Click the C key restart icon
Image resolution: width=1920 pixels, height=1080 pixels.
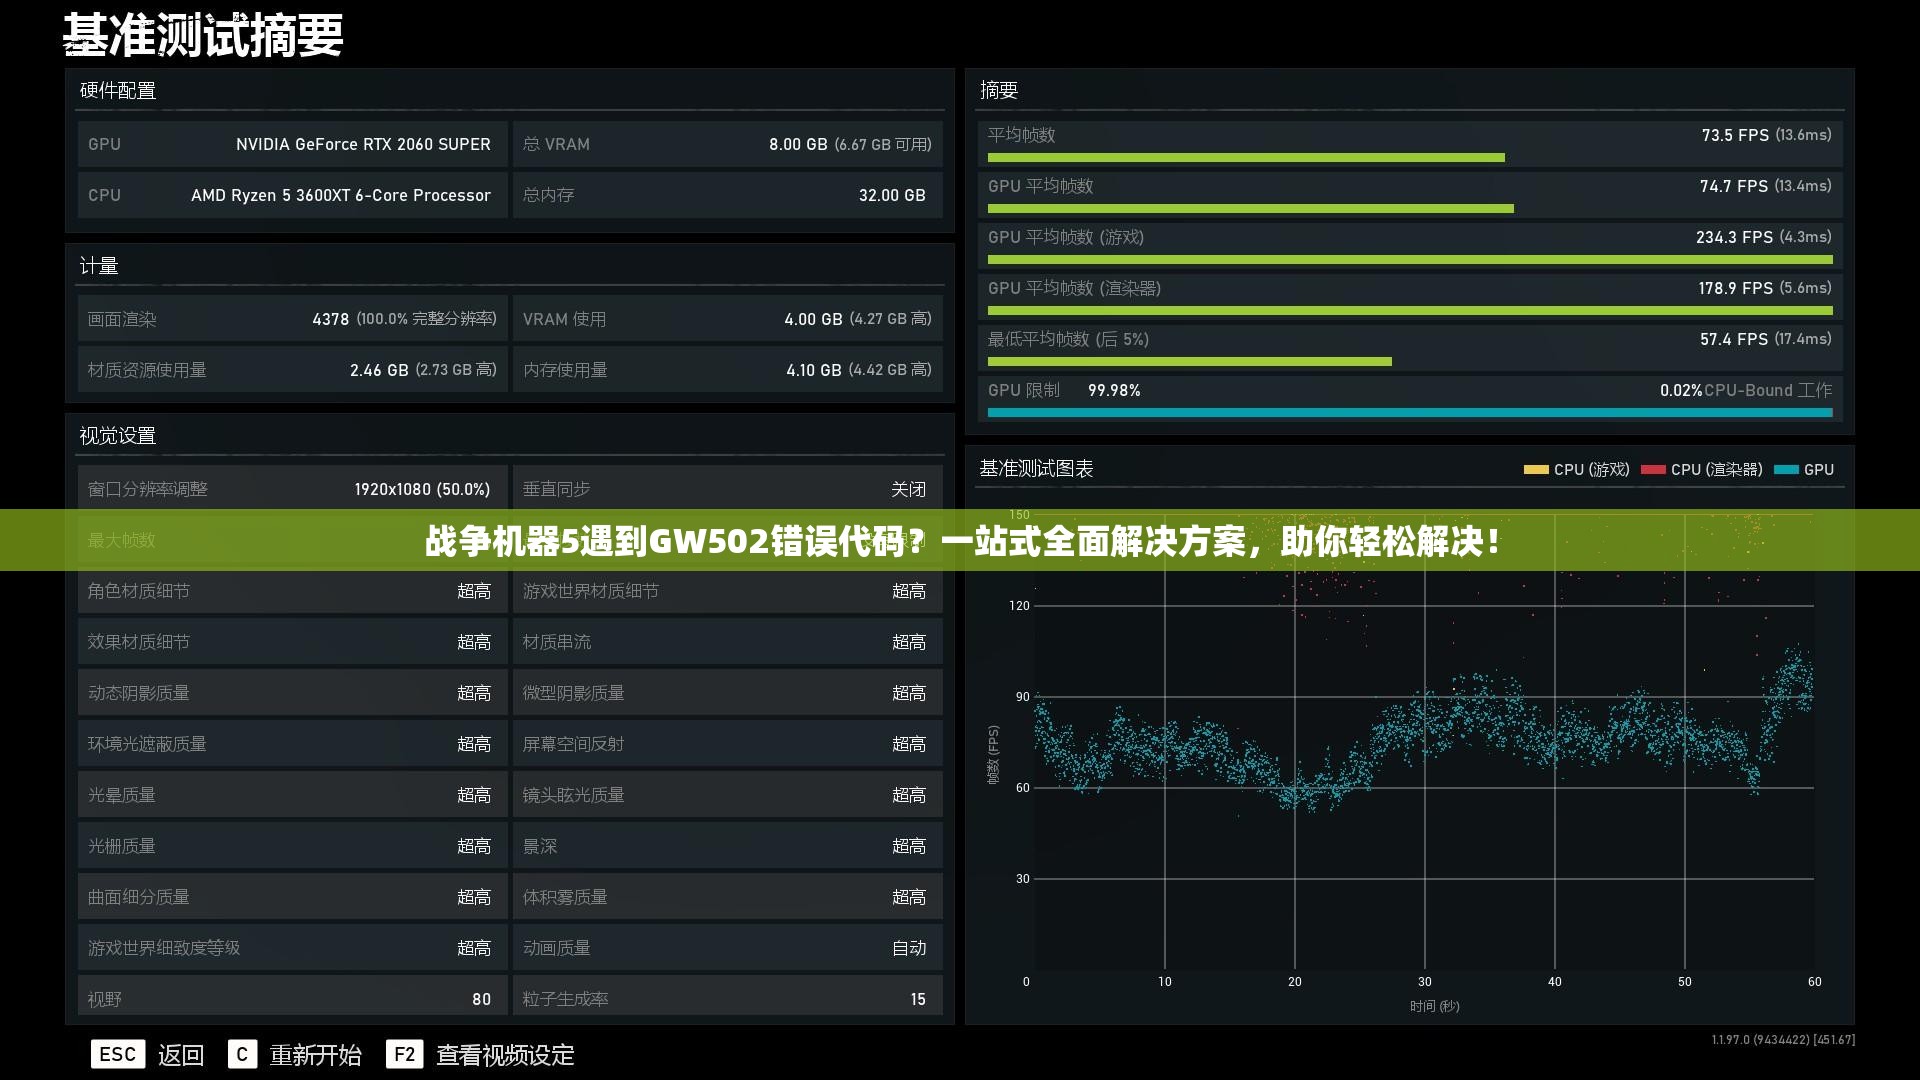(x=242, y=1054)
